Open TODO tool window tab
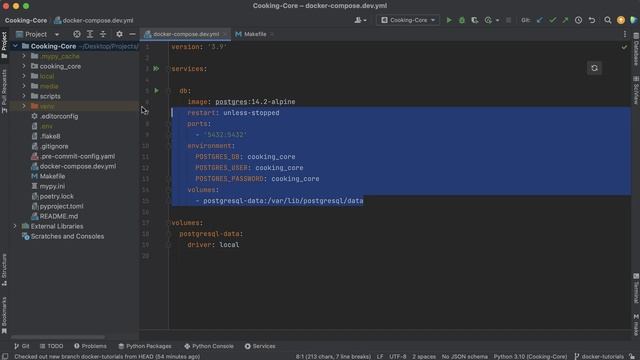This screenshot has width=640, height=360. 51,346
